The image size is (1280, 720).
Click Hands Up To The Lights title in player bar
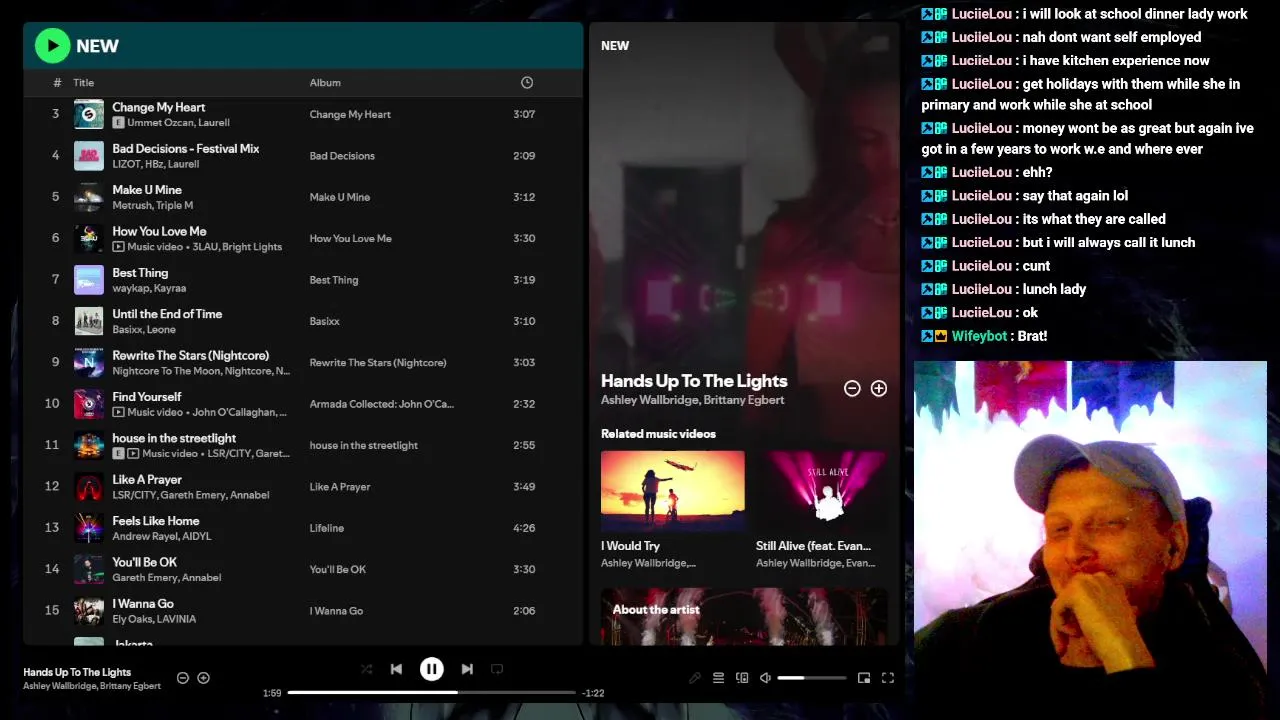(x=77, y=672)
